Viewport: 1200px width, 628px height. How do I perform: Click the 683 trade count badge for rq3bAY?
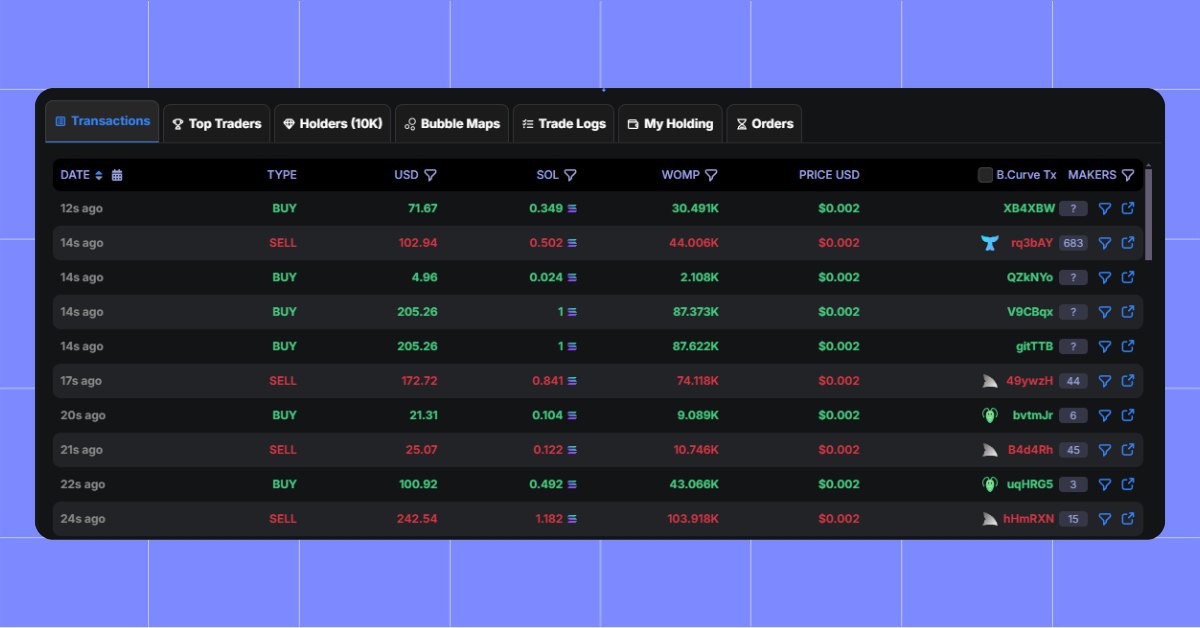pyautogui.click(x=1075, y=242)
